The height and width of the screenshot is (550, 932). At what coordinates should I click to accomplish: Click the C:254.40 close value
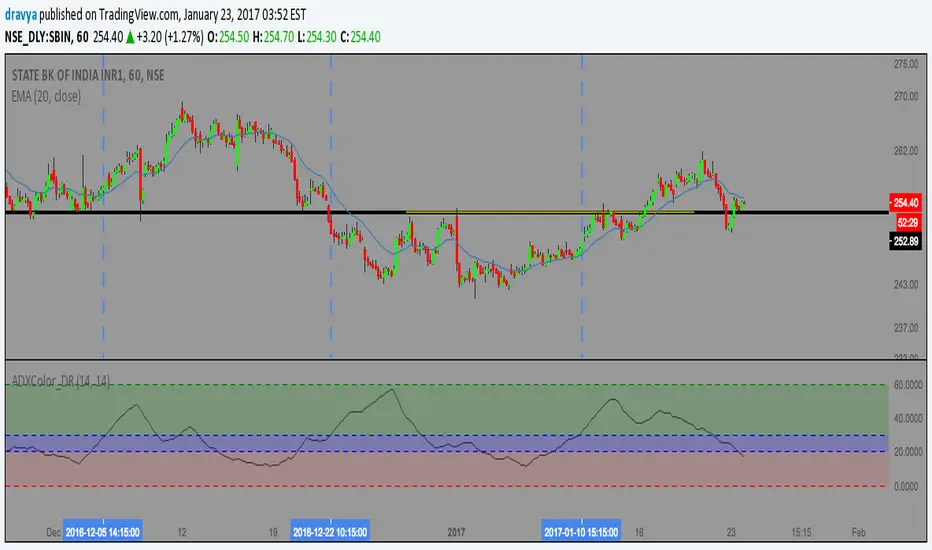[x=360, y=37]
